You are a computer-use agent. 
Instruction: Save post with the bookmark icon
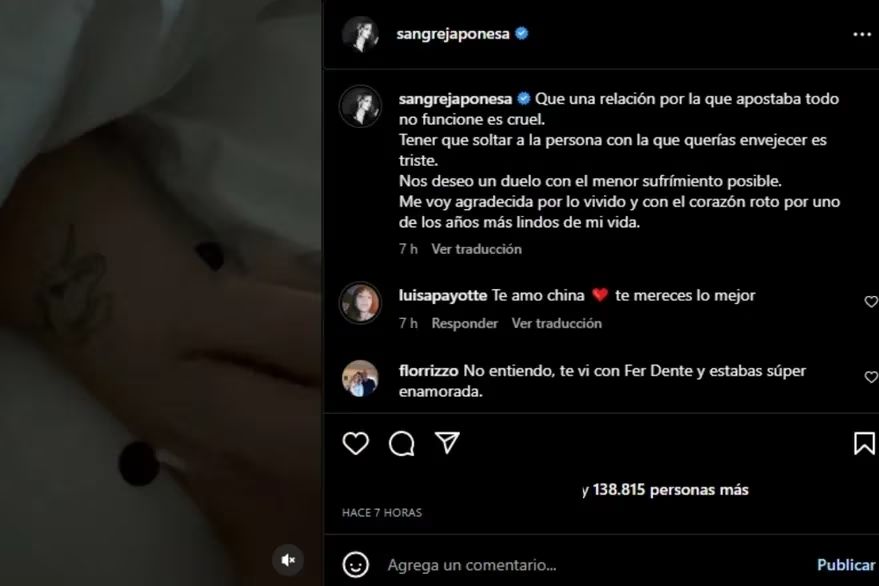click(x=864, y=444)
